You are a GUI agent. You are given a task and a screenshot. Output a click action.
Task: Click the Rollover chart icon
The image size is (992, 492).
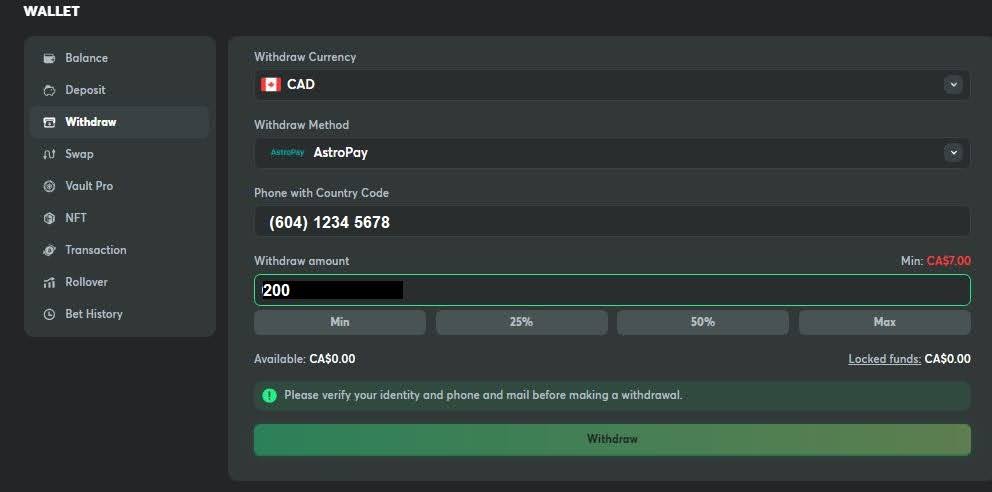click(x=49, y=282)
